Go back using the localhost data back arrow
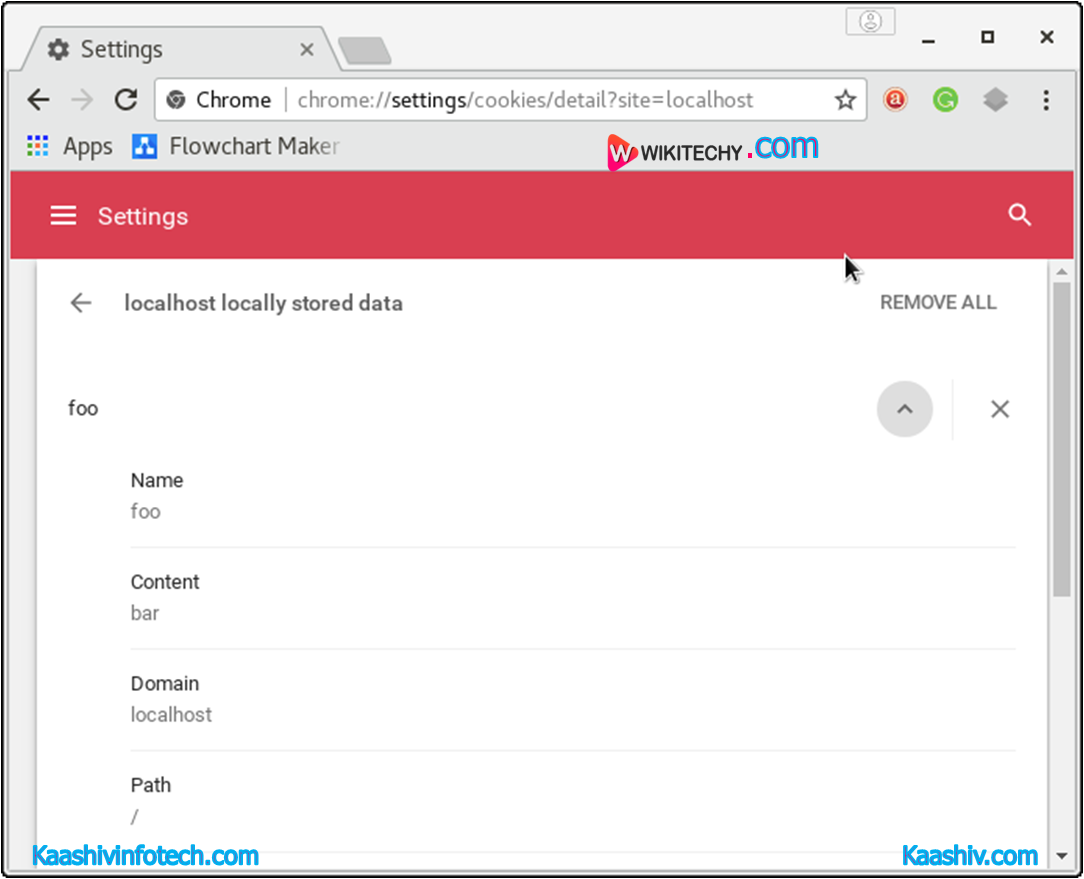The width and height of the screenshot is (1084, 879). pos(81,303)
